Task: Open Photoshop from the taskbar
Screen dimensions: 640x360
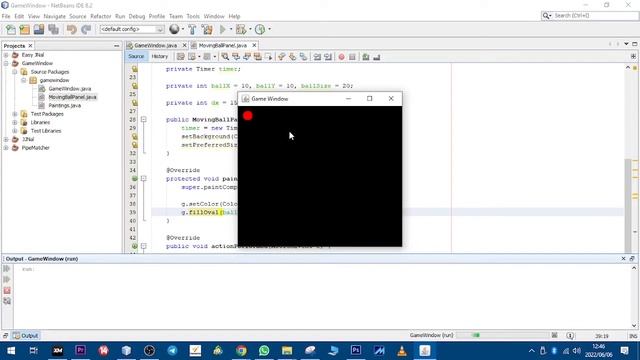Action: coord(356,351)
